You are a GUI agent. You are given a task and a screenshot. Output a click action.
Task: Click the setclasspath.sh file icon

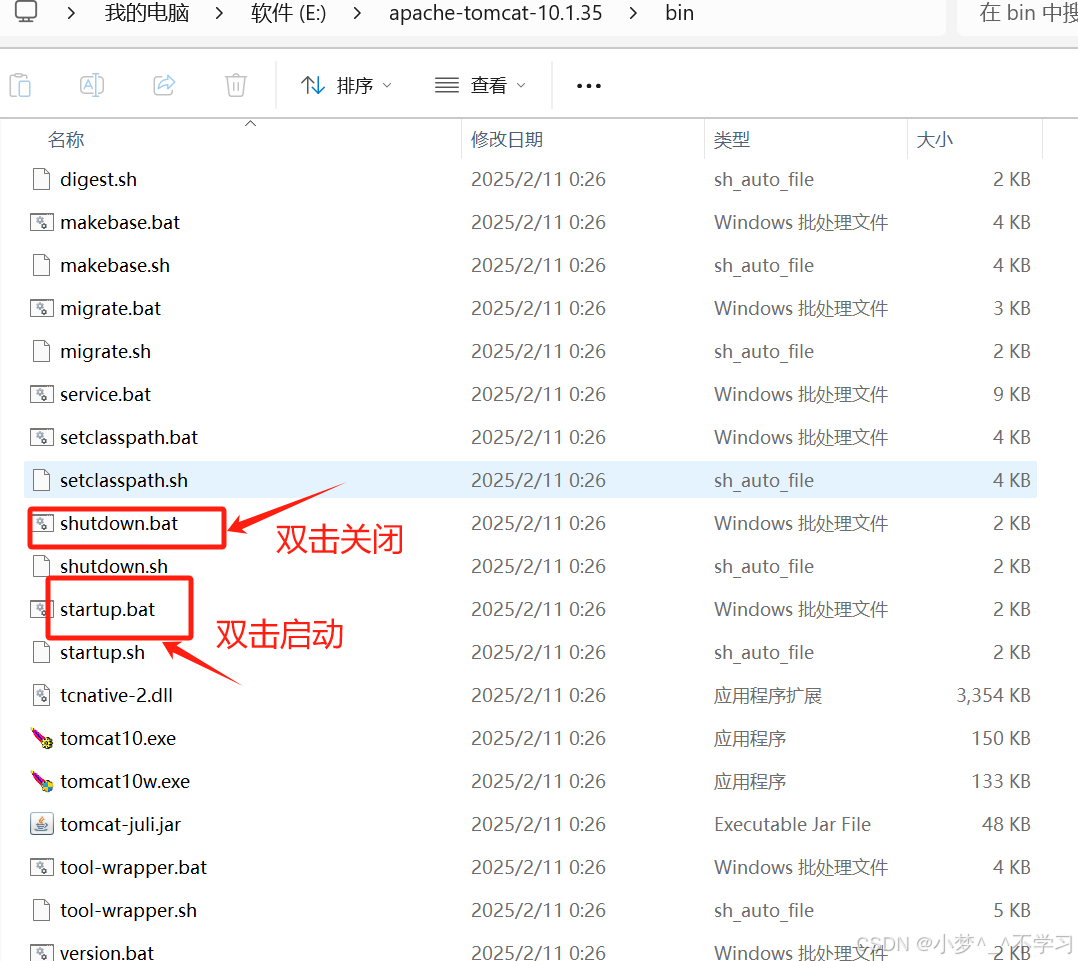(42, 480)
